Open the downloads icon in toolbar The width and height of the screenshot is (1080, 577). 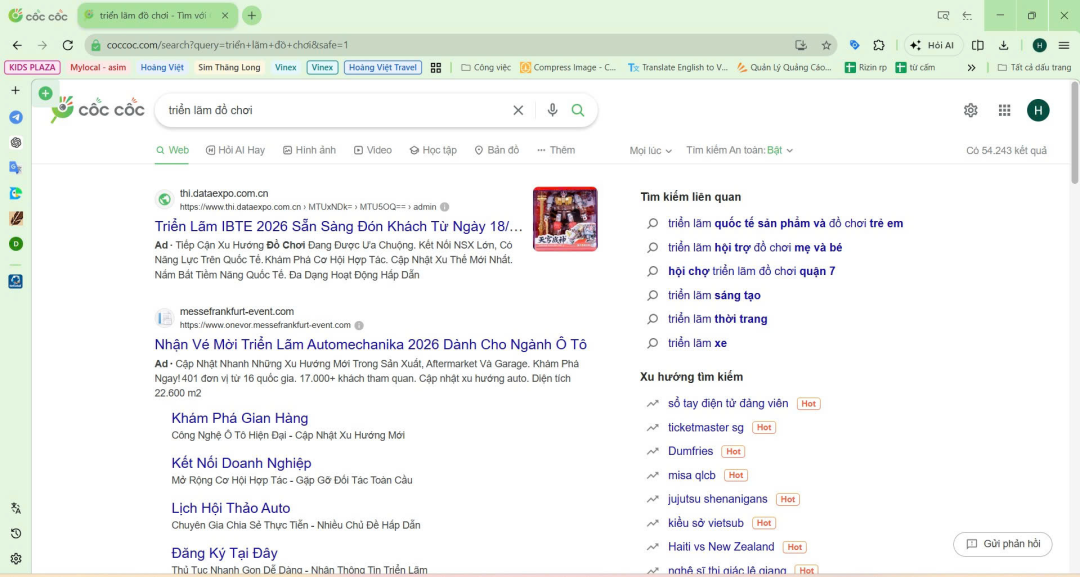[1004, 45]
